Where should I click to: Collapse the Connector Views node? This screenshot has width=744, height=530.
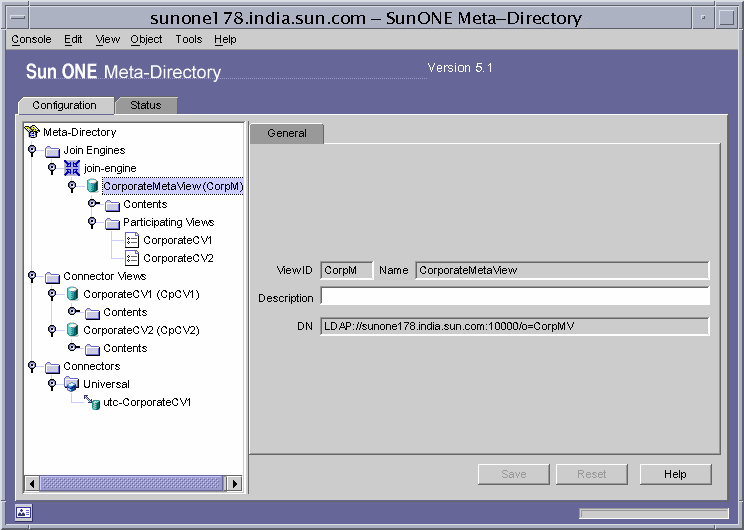(32, 276)
